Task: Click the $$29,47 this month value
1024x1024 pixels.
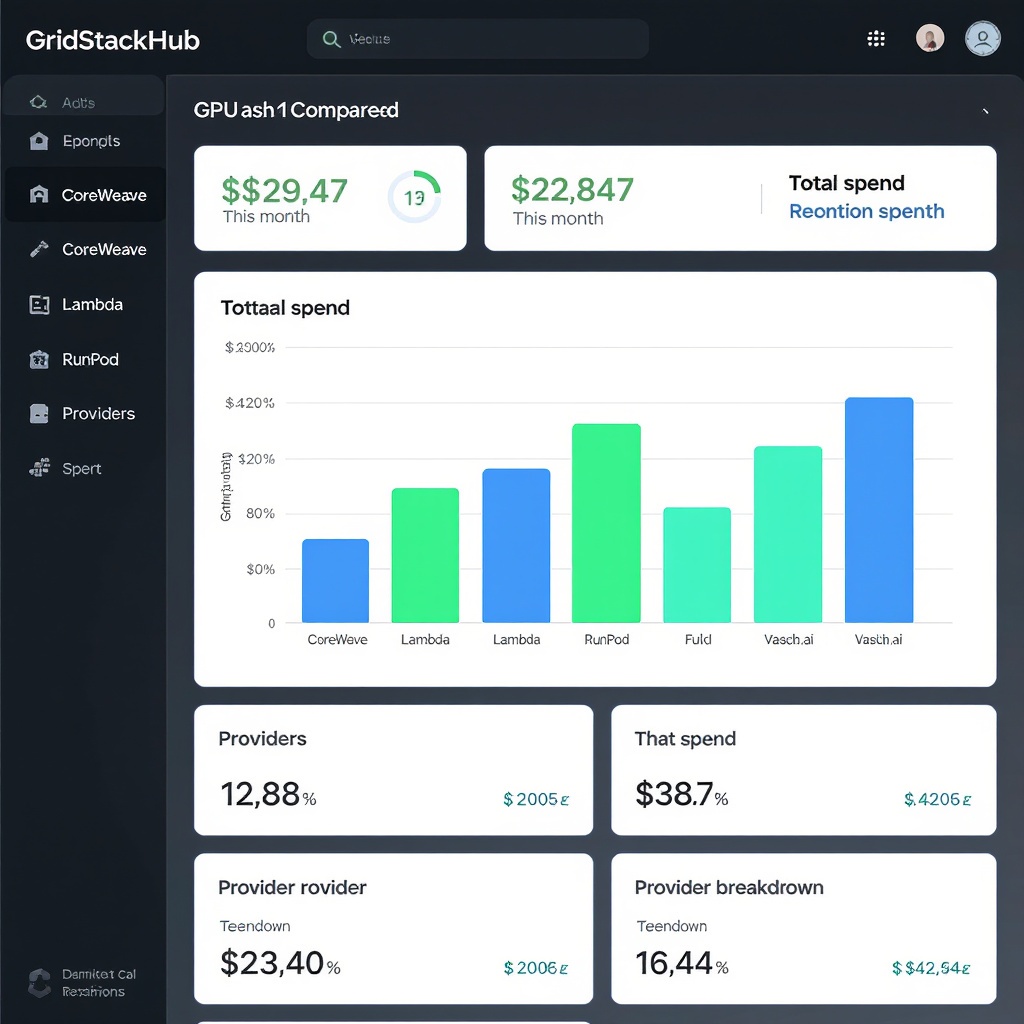Action: (x=284, y=190)
